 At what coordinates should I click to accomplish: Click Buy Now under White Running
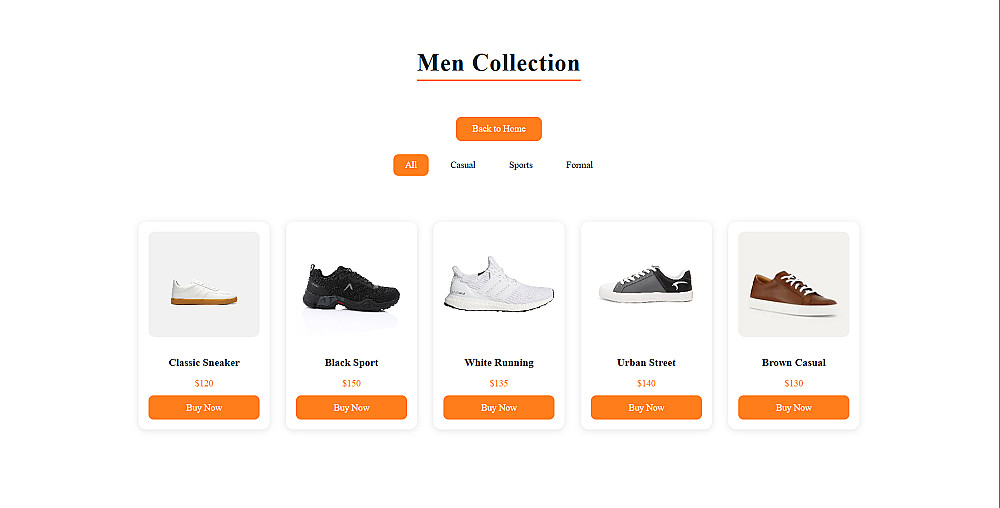[499, 408]
